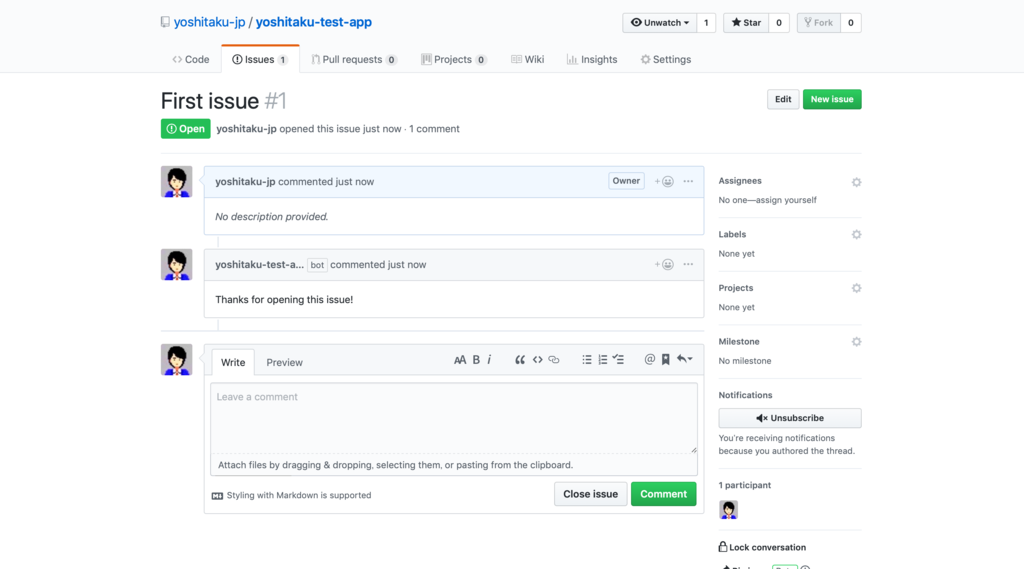Open options menu on yoshitaku-jp's comment
This screenshot has width=1024, height=569.
[688, 182]
